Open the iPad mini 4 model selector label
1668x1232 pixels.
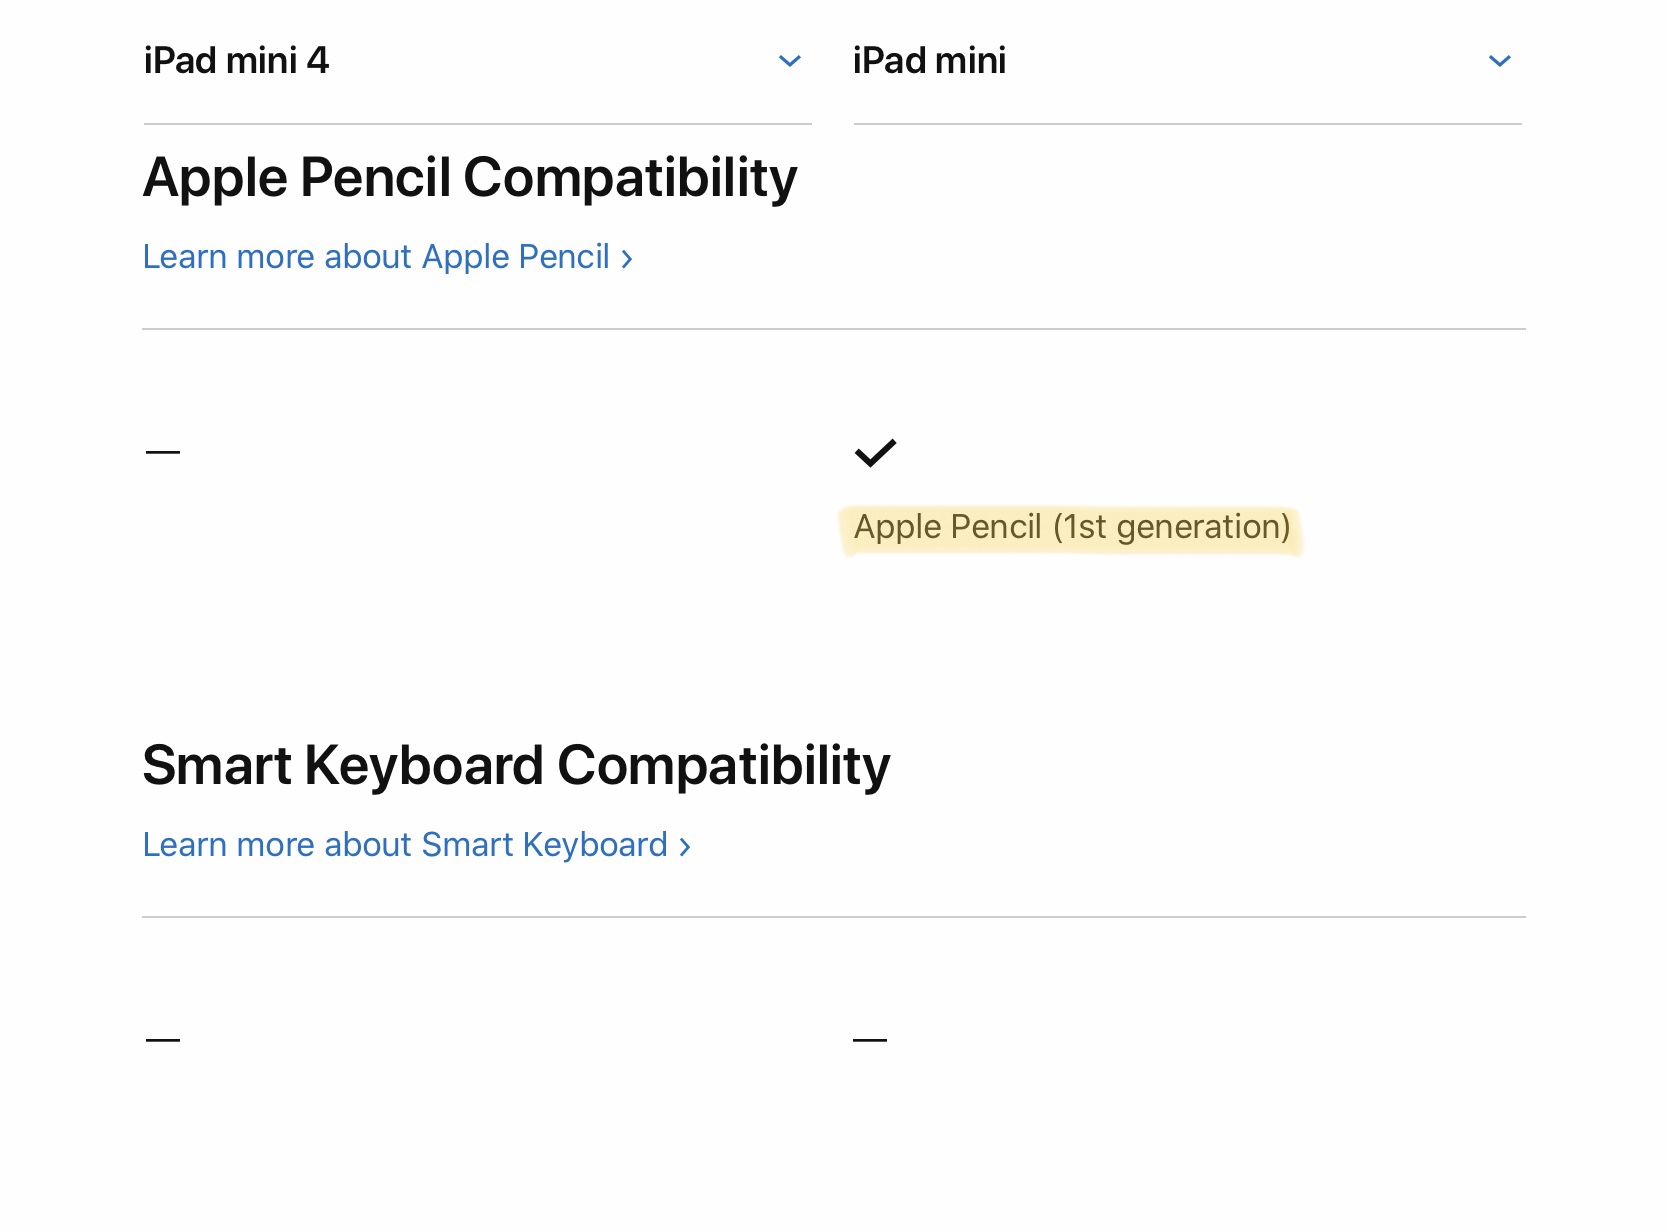click(x=236, y=61)
